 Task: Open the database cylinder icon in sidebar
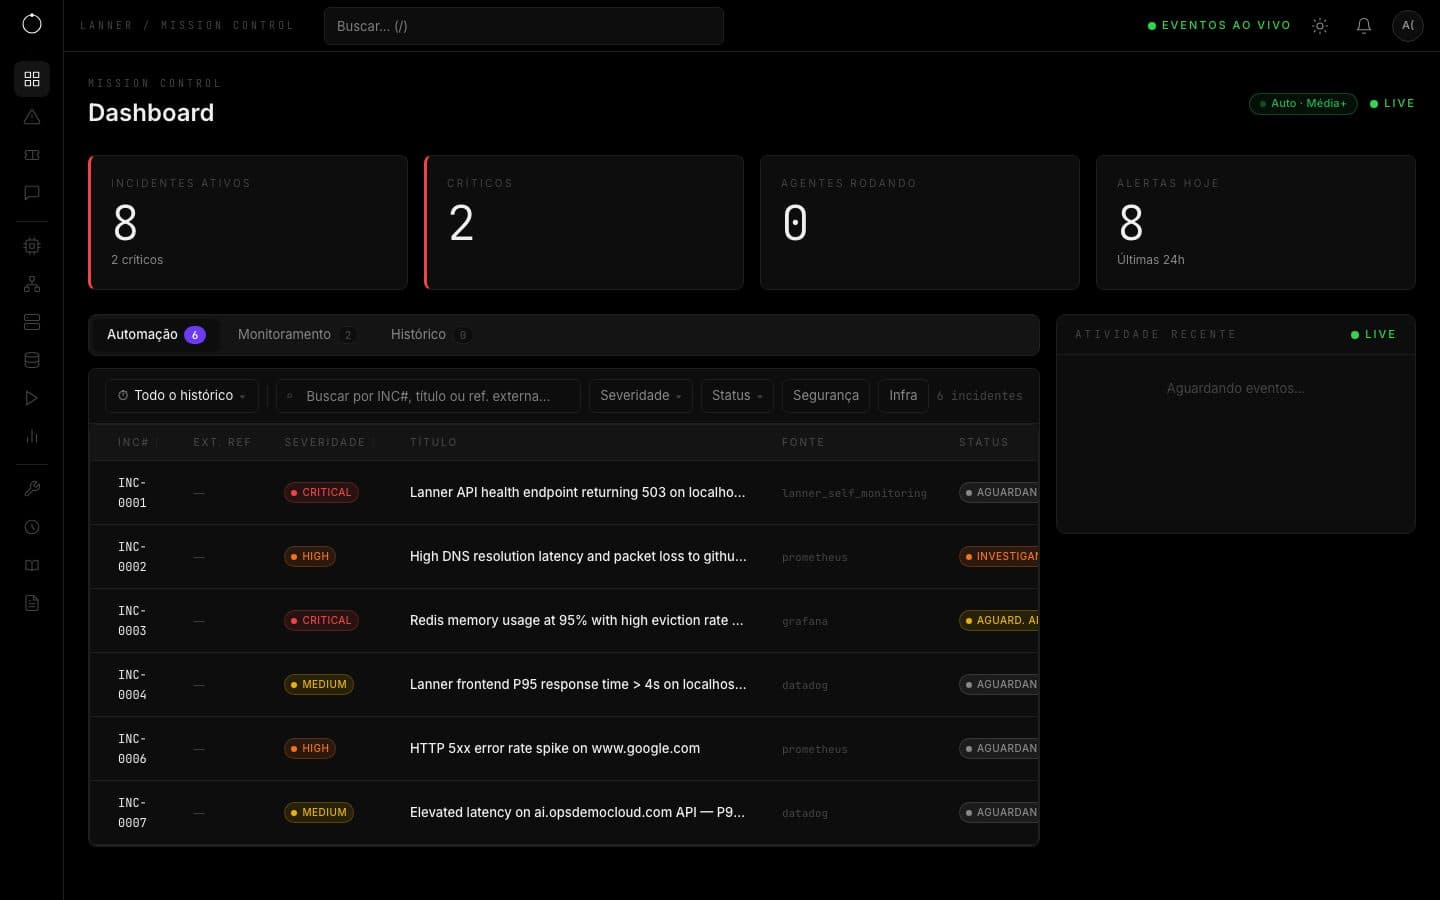[32, 360]
